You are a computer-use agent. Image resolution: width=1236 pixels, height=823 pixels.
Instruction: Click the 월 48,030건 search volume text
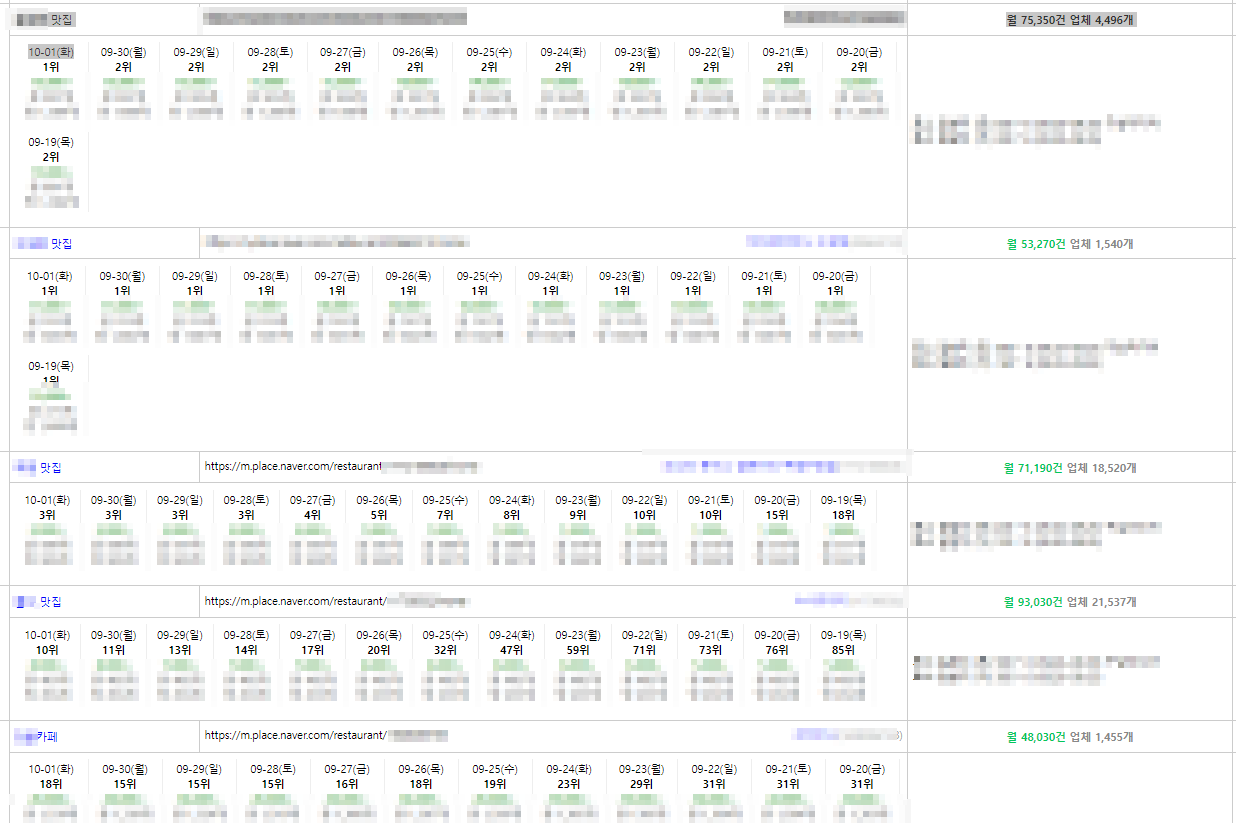1035,737
